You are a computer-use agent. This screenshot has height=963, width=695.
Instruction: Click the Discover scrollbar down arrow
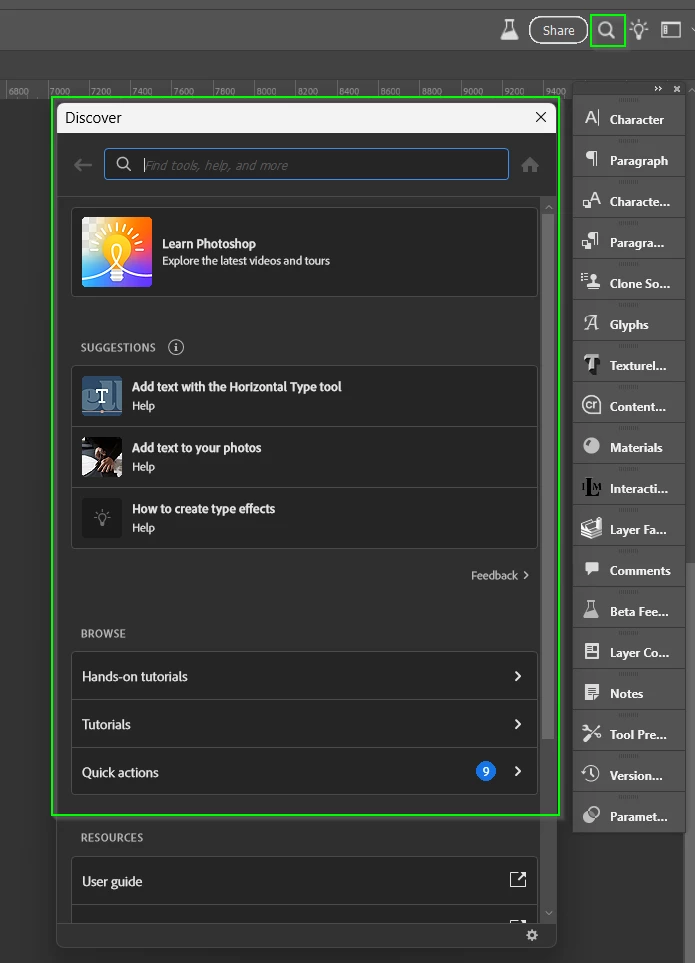[x=549, y=913]
